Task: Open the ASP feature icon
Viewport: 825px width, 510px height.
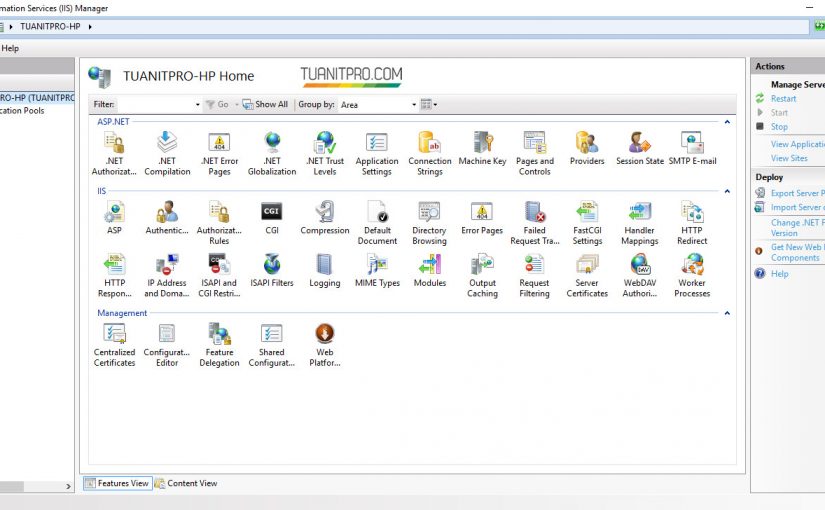Action: click(114, 217)
